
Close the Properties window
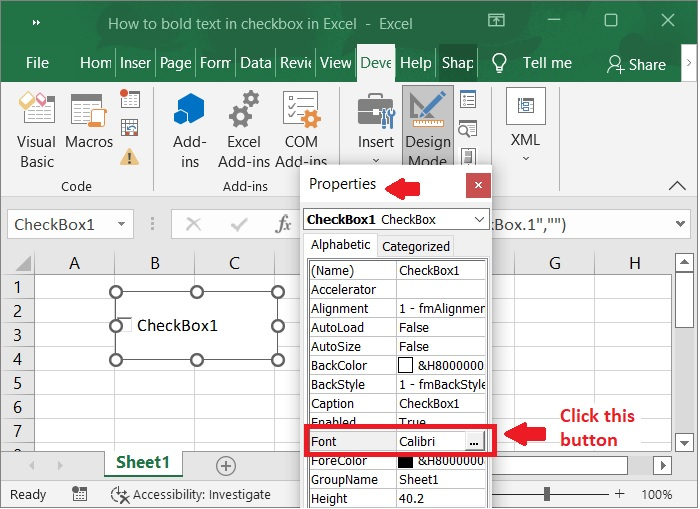[x=478, y=185]
